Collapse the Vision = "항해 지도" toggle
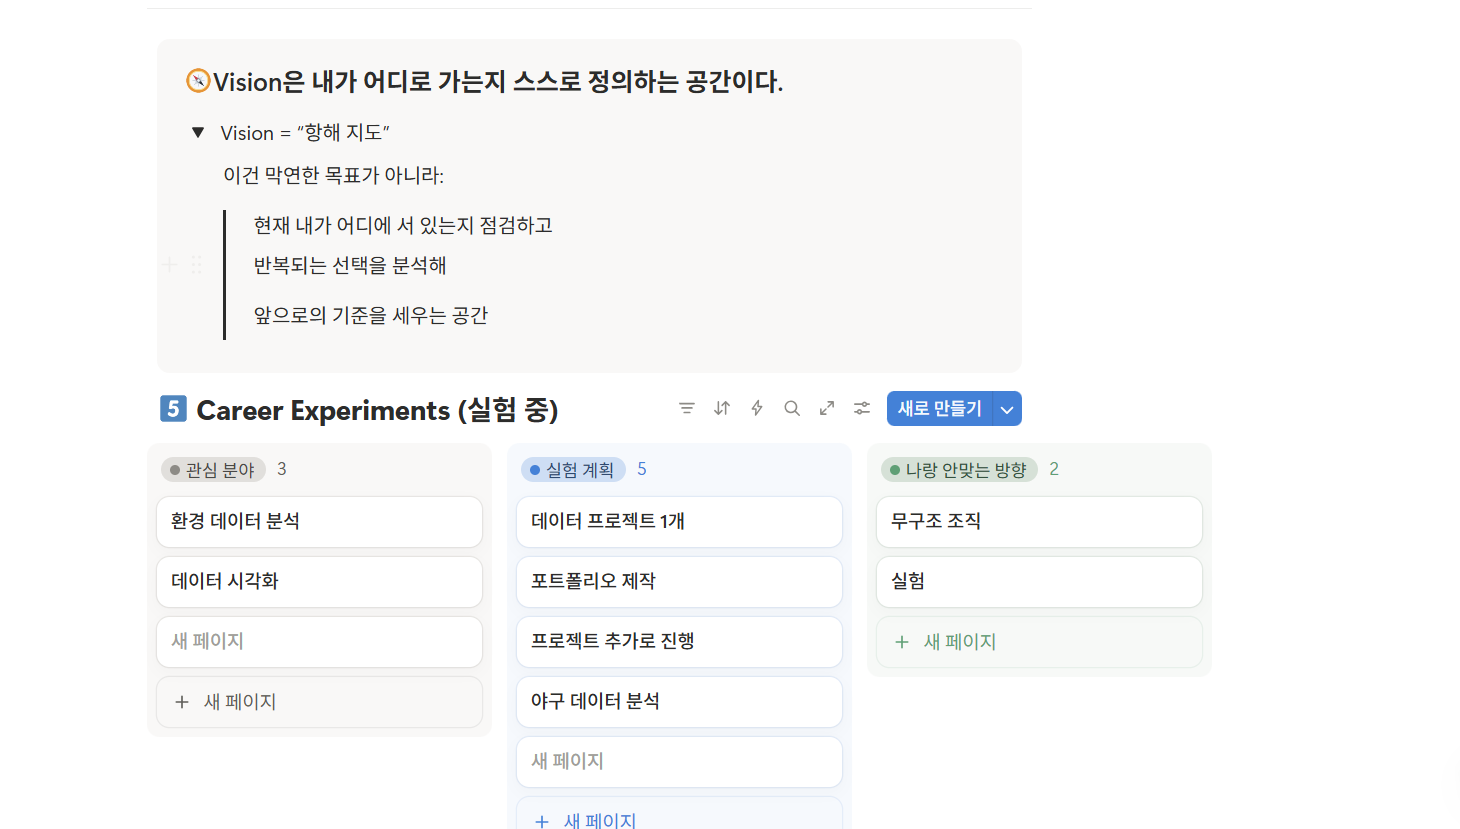 [198, 133]
